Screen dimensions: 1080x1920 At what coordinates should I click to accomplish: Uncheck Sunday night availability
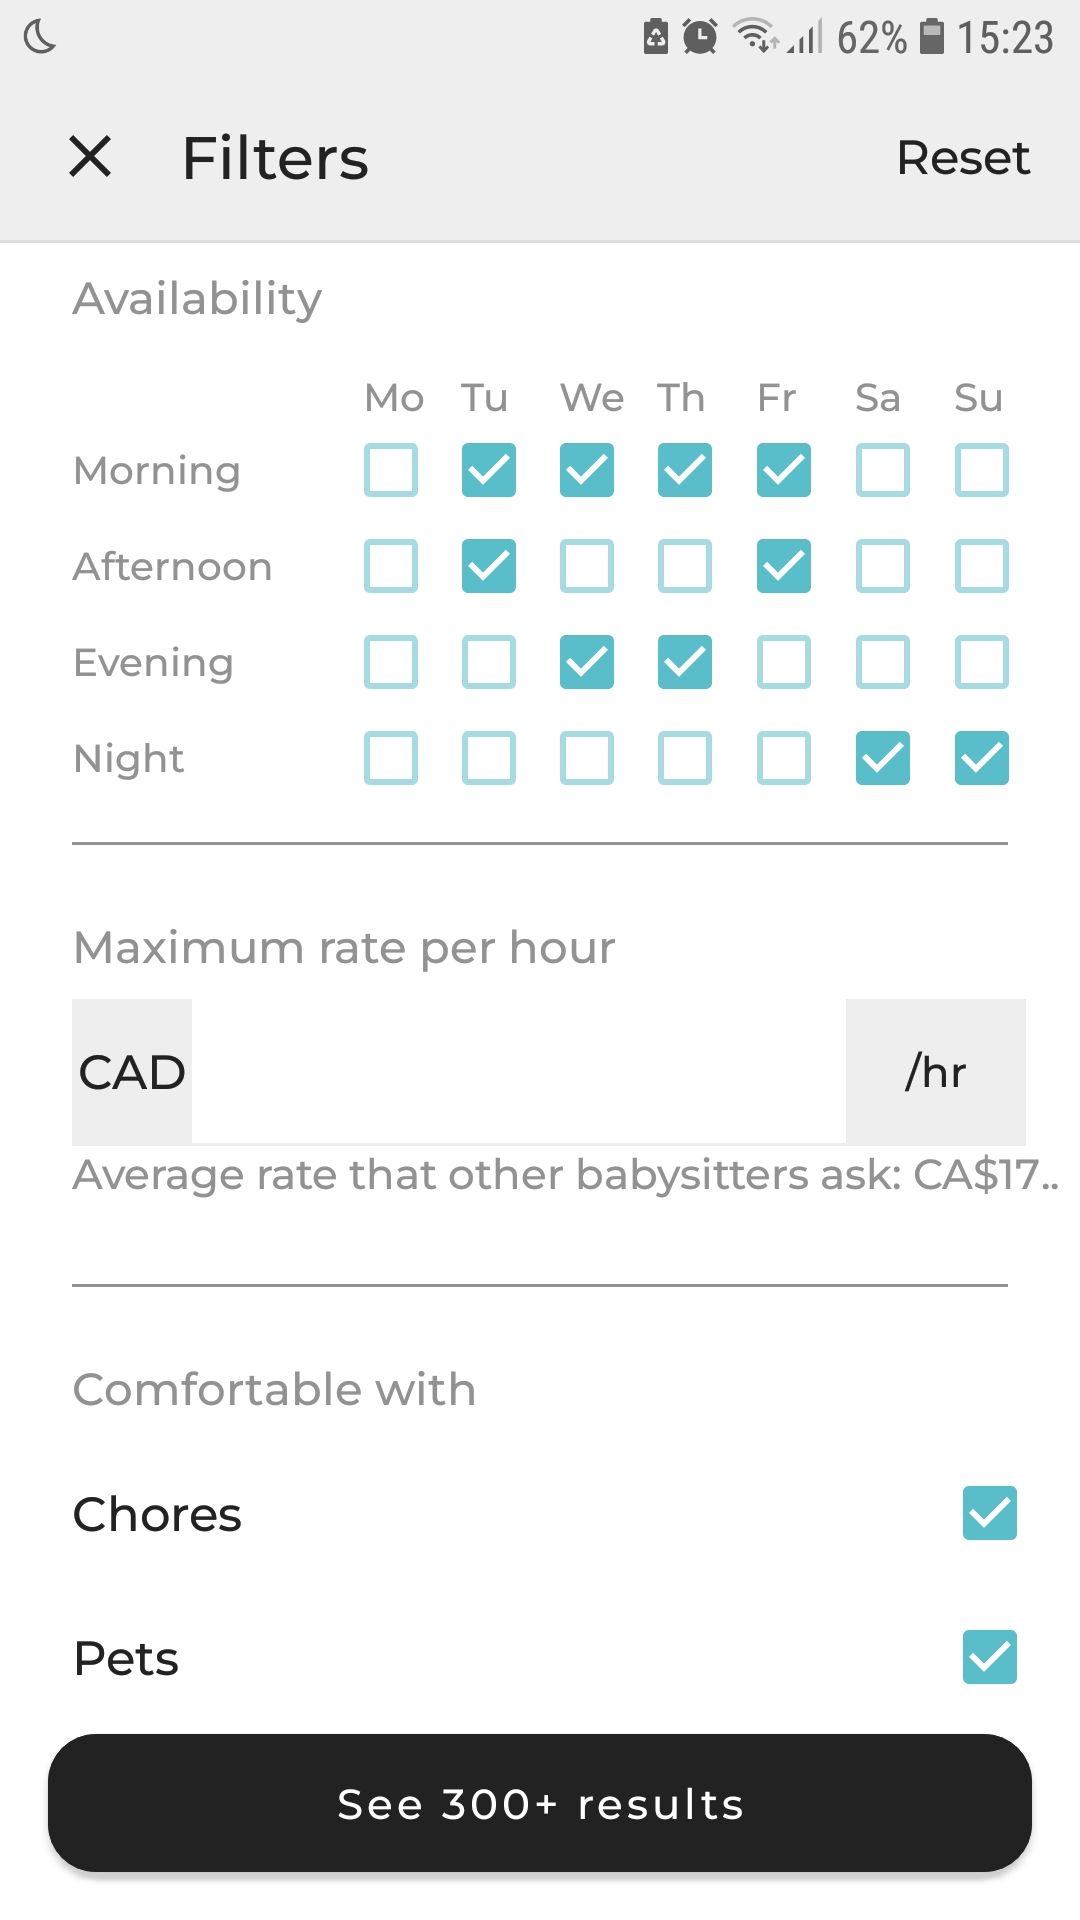[x=981, y=758]
